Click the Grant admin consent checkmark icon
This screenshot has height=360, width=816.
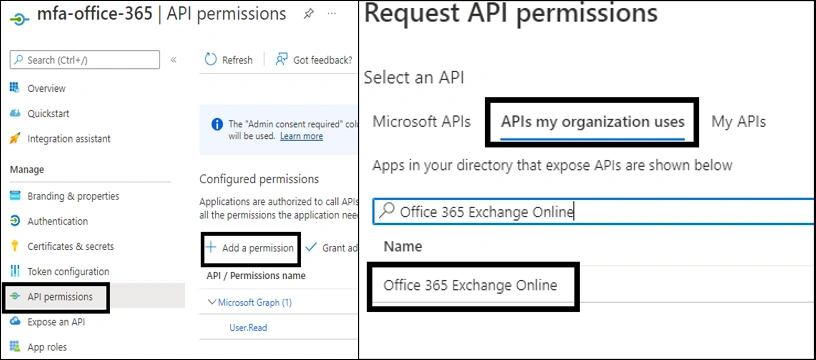pos(311,247)
